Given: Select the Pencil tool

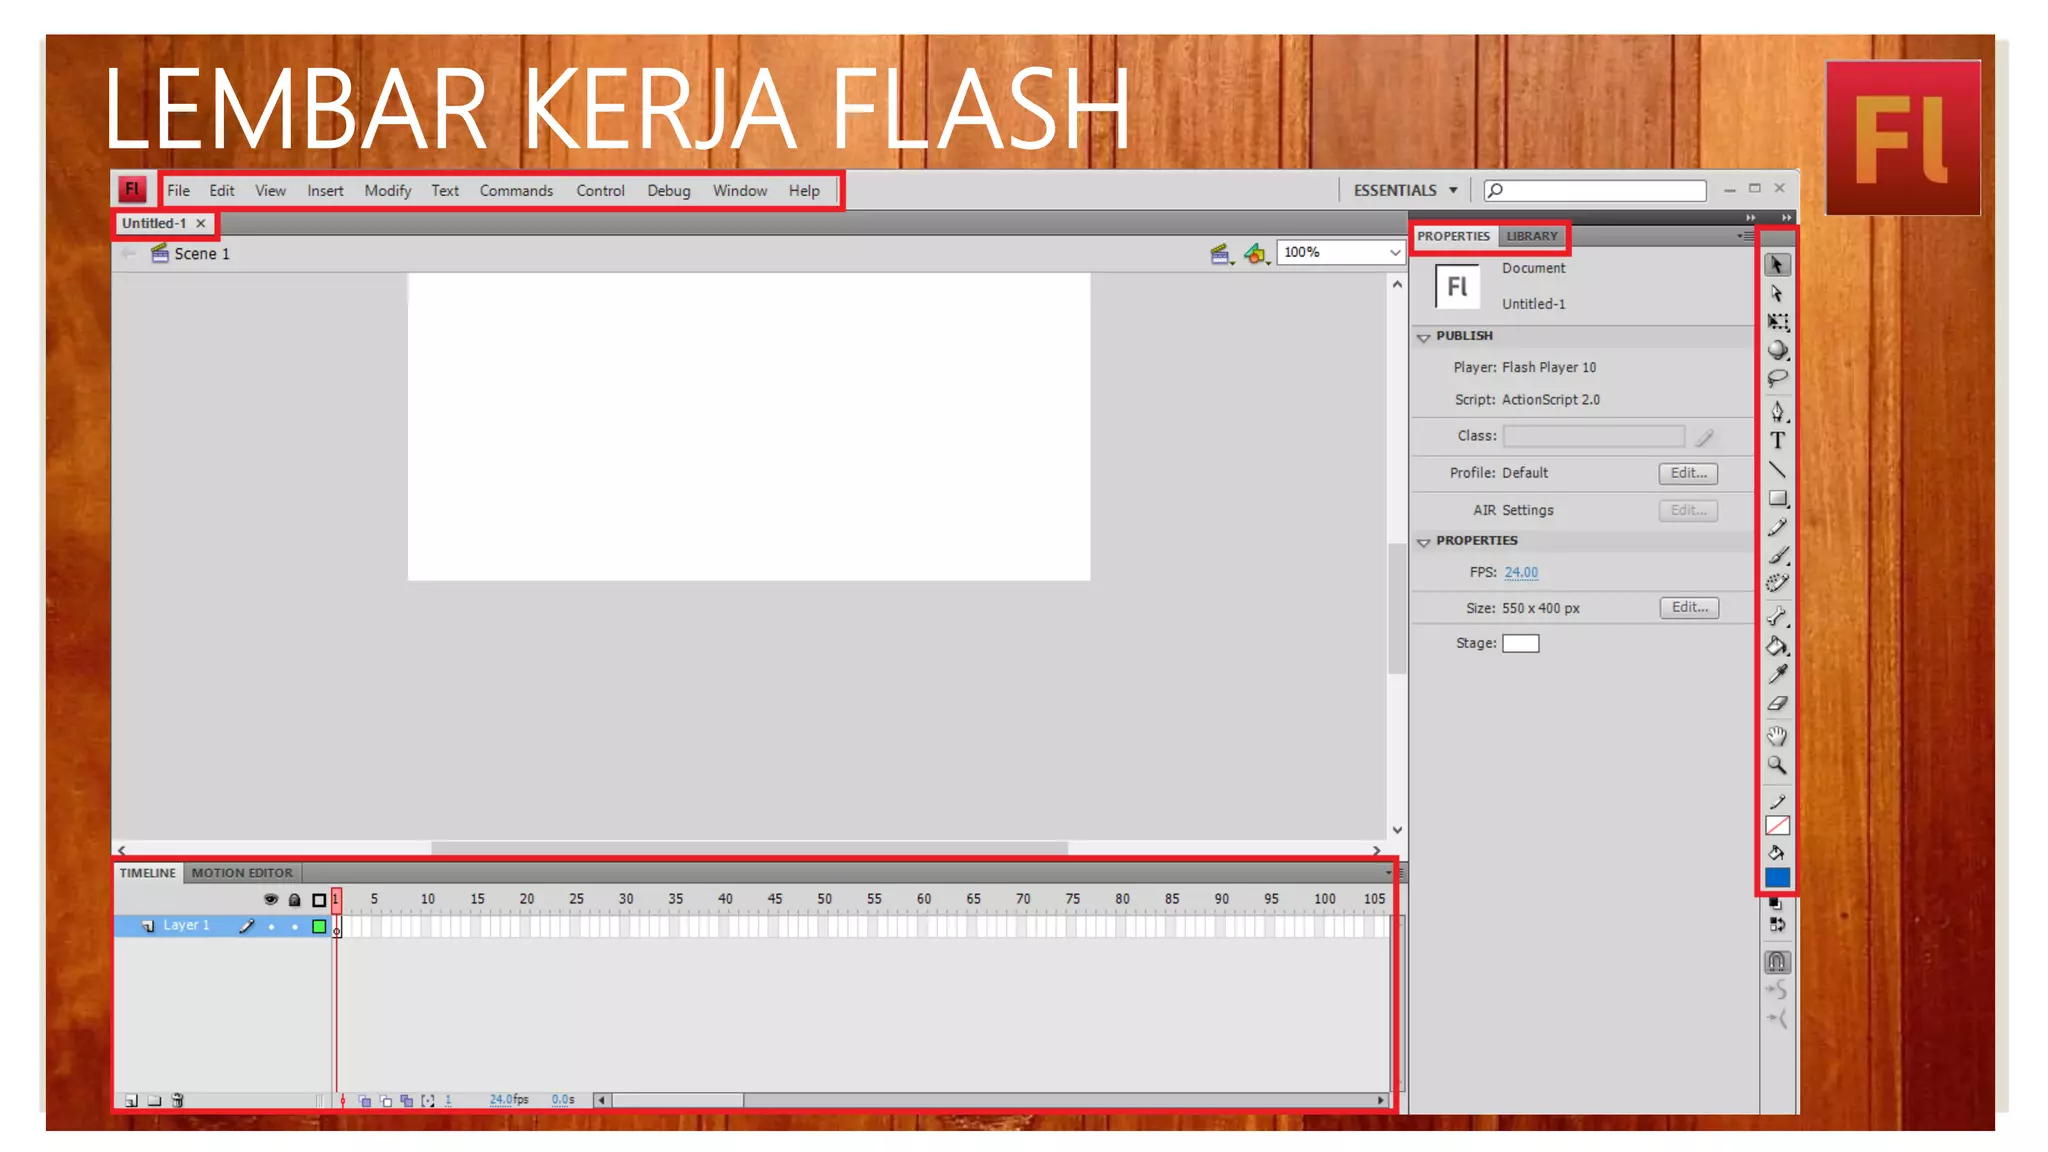Looking at the screenshot, I should [1777, 527].
